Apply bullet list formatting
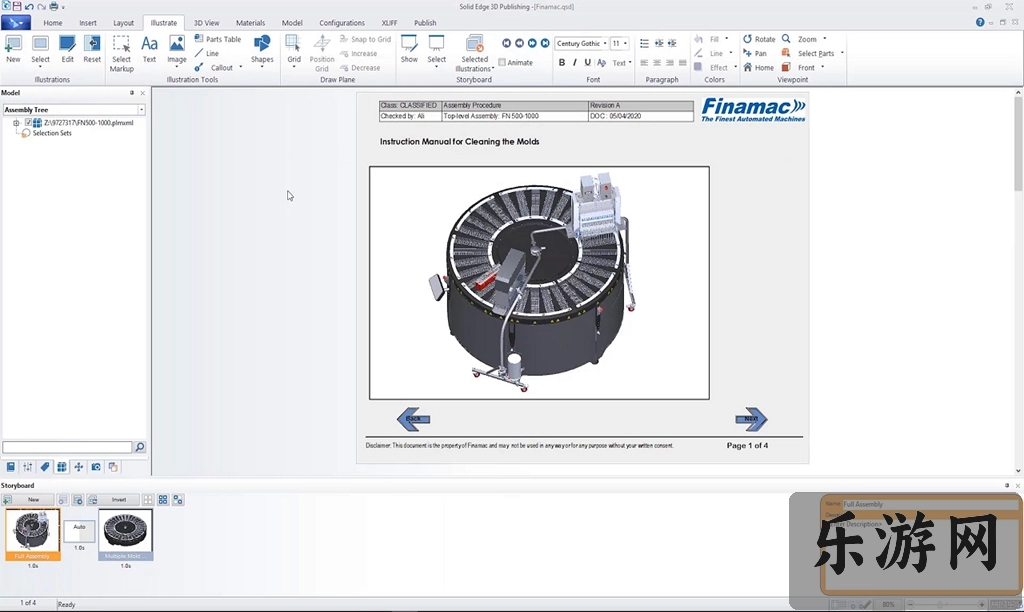 645,43
